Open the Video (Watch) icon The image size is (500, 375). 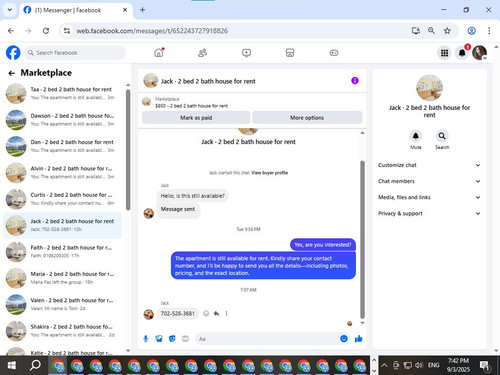click(246, 53)
